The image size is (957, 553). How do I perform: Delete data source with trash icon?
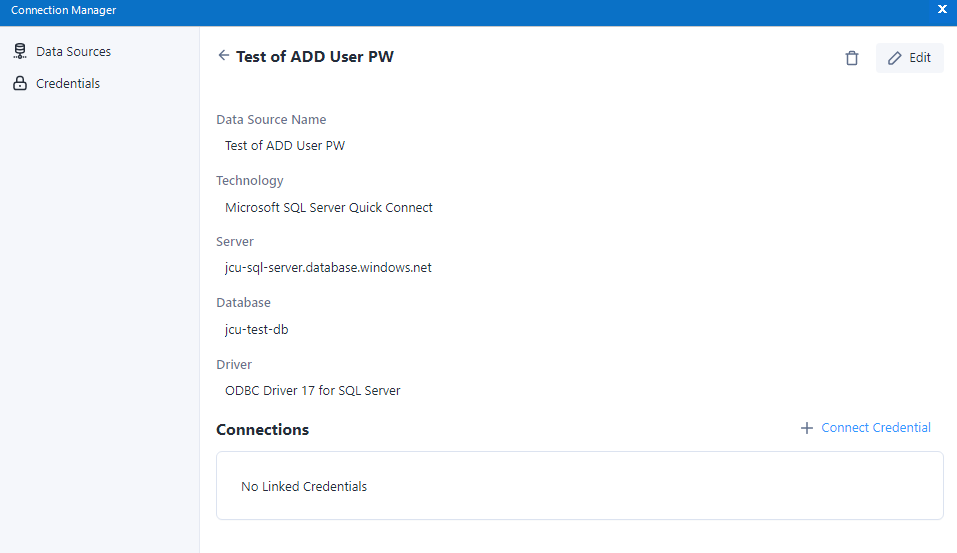coord(852,58)
